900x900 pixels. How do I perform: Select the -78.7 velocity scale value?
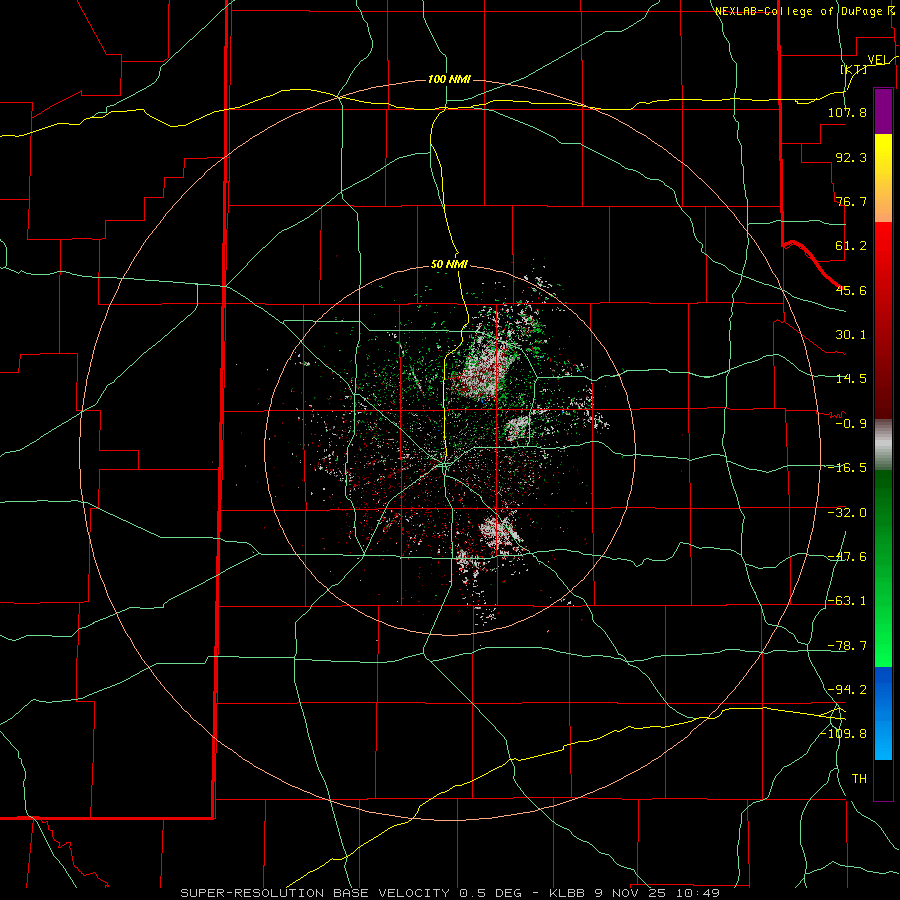(x=847, y=646)
